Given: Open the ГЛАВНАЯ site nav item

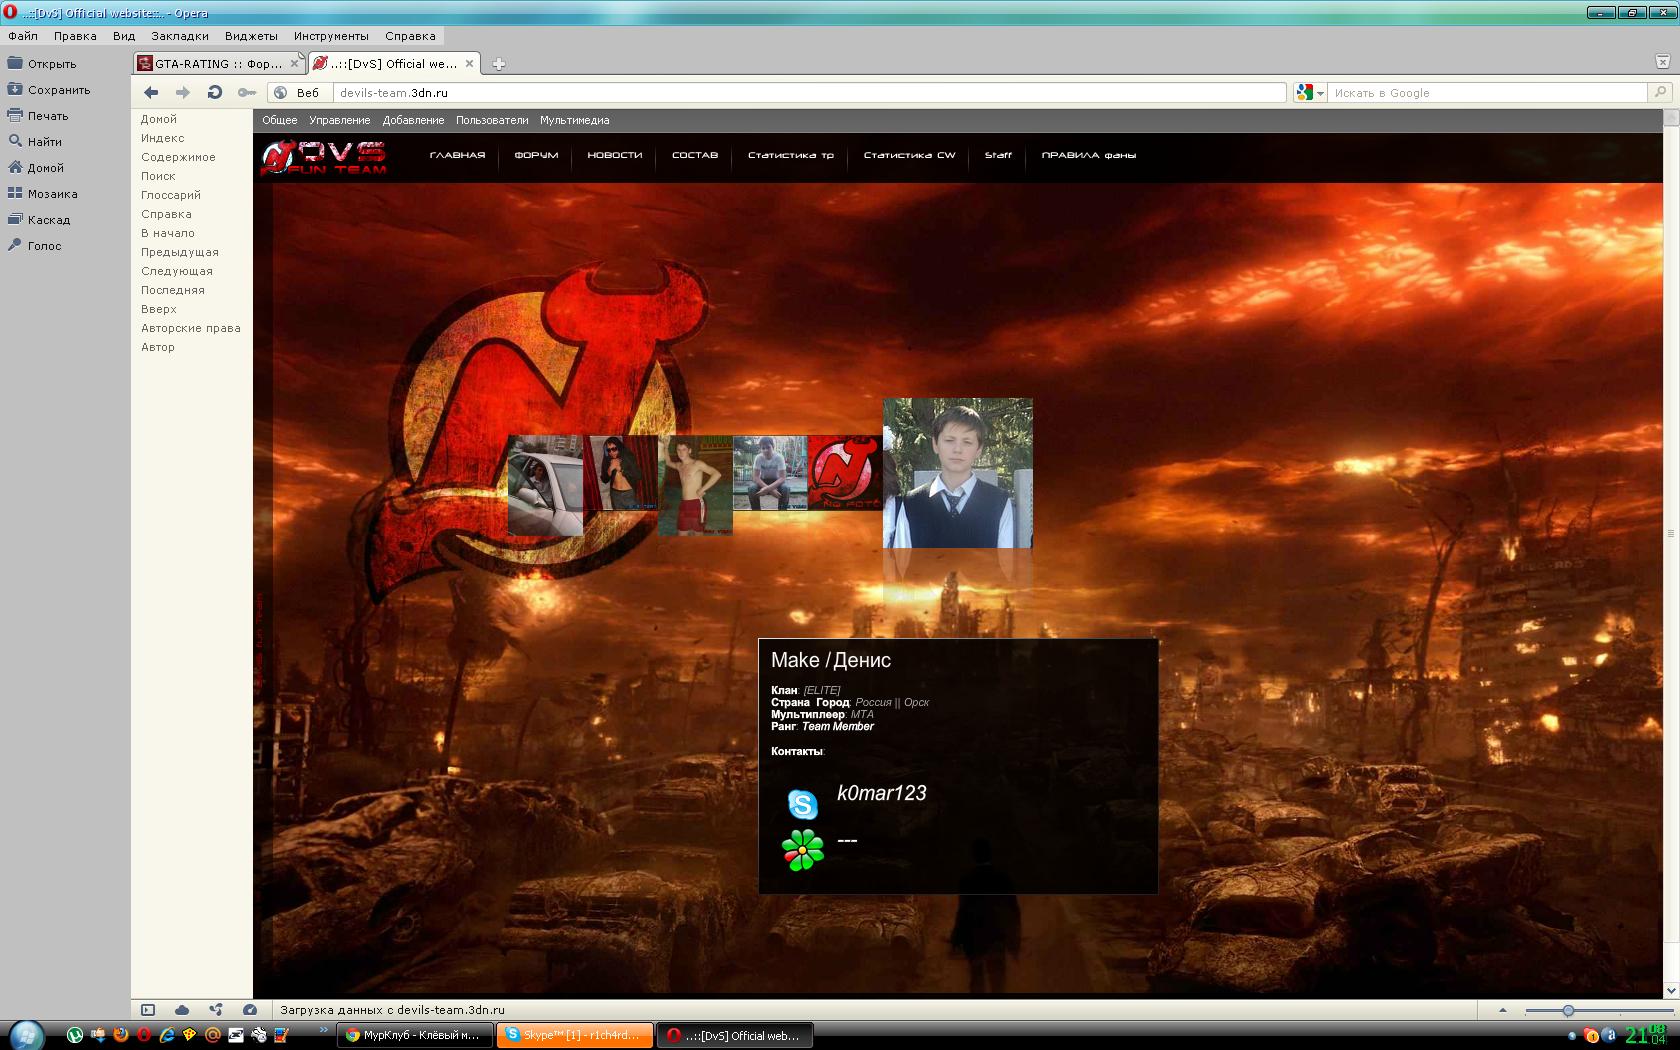Looking at the screenshot, I should click(x=457, y=155).
